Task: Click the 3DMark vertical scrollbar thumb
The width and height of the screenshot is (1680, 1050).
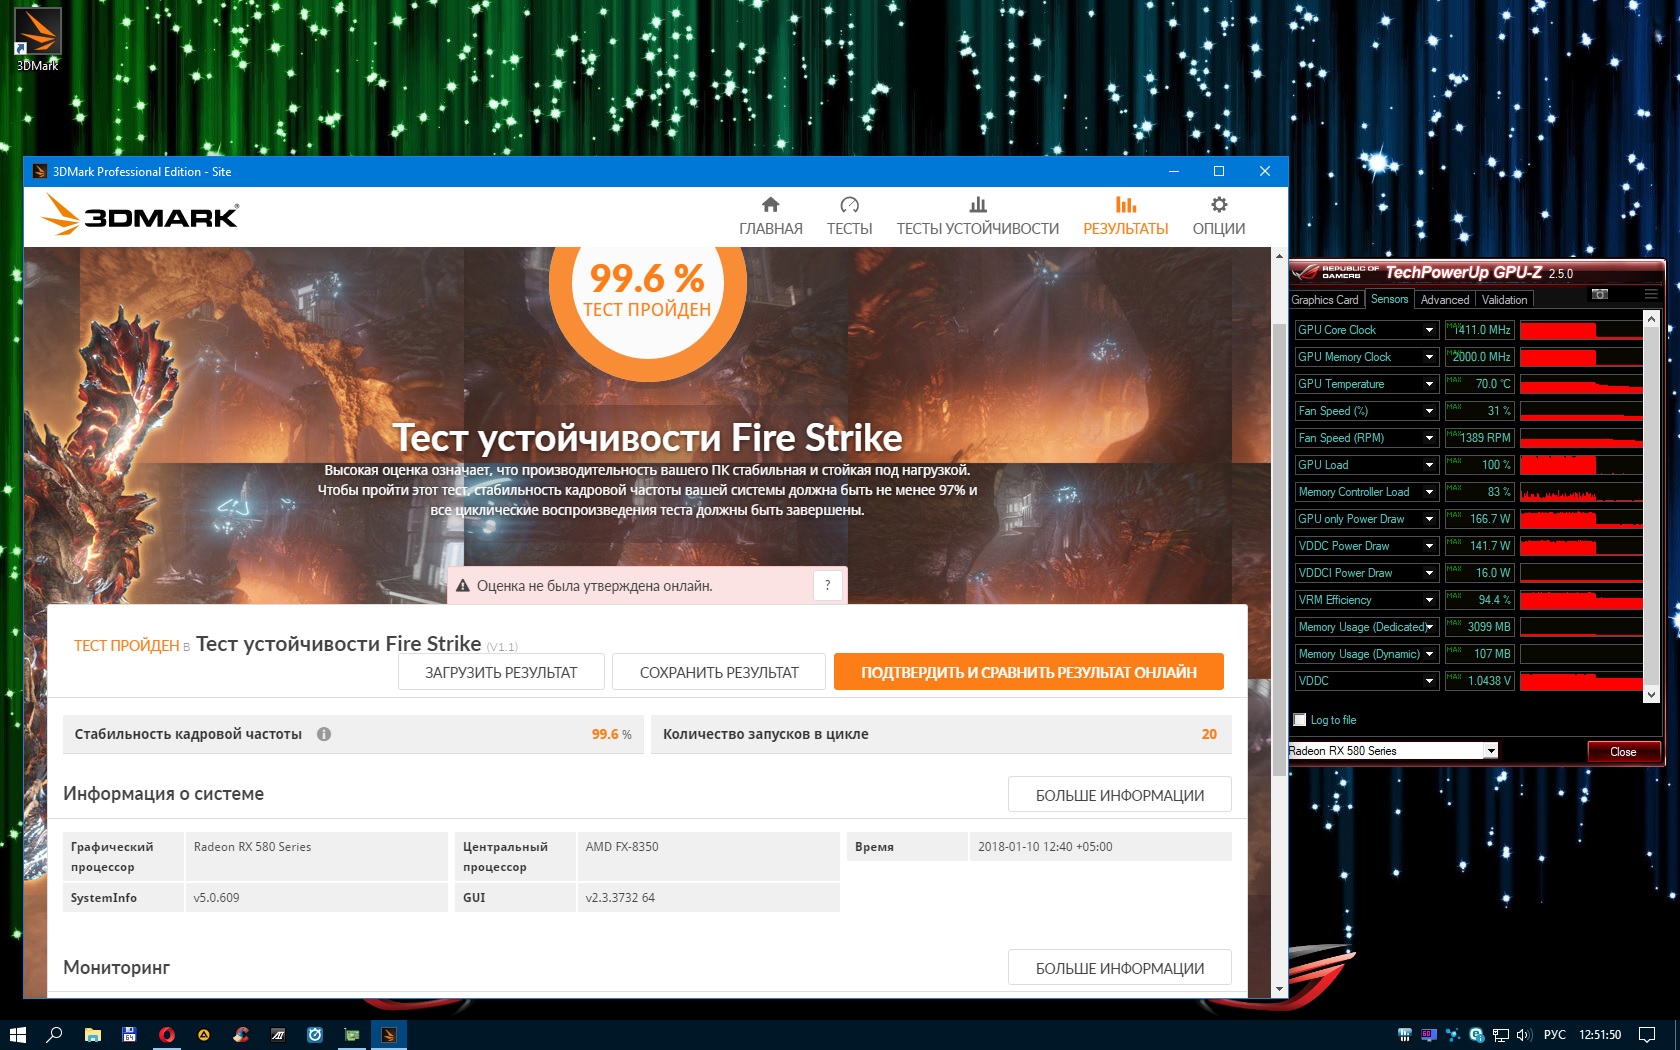Action: (1279, 550)
